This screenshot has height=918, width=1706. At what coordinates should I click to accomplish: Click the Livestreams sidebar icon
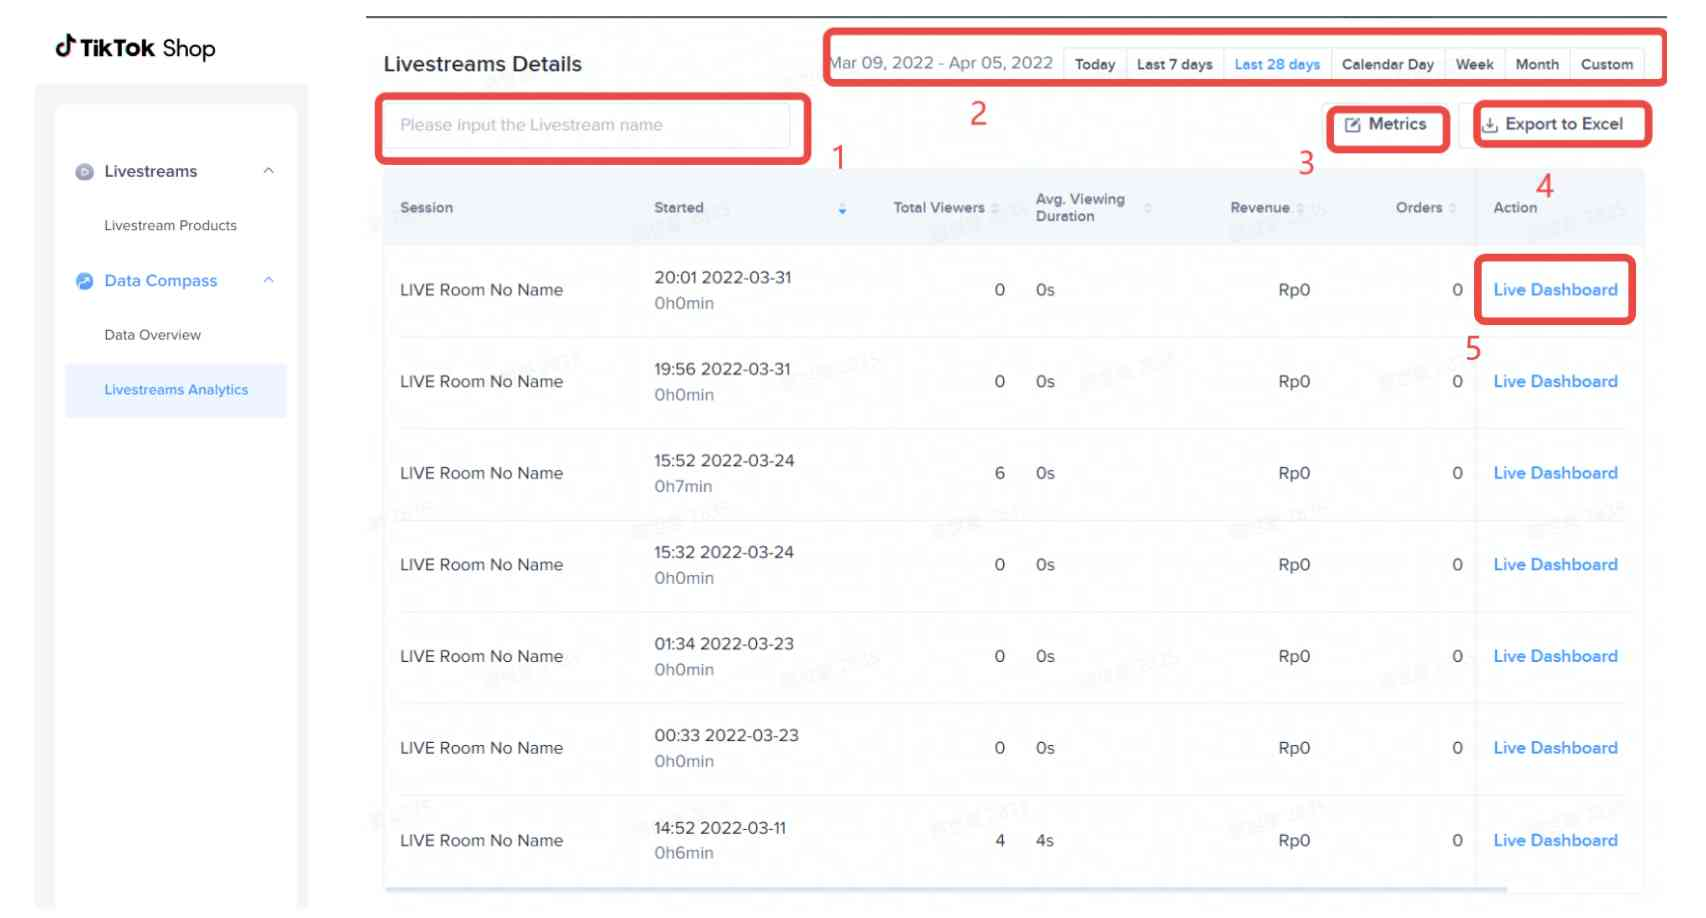(x=85, y=172)
